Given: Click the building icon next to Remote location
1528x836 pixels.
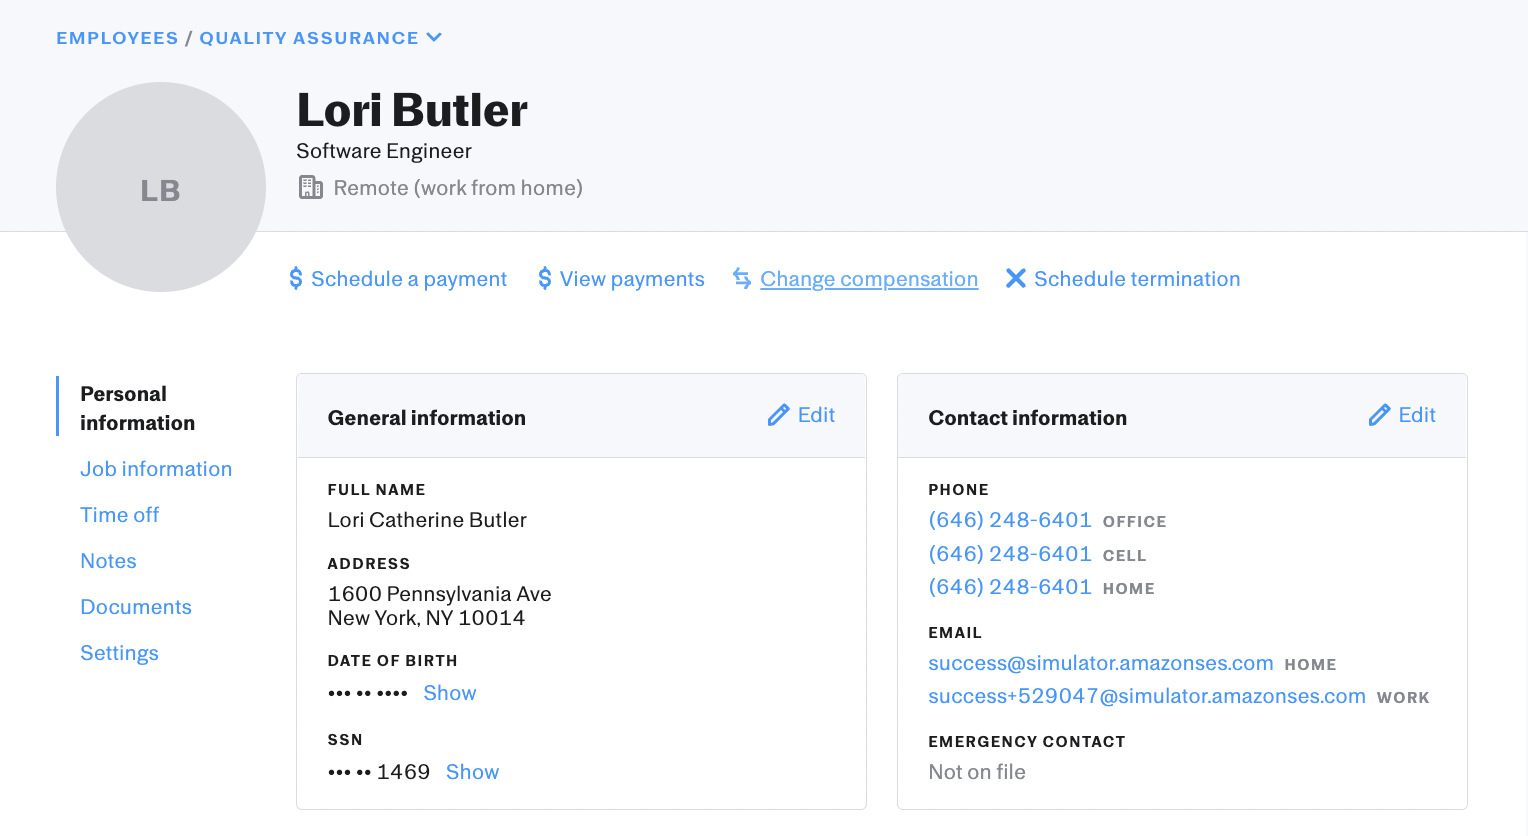Looking at the screenshot, I should click(311, 188).
